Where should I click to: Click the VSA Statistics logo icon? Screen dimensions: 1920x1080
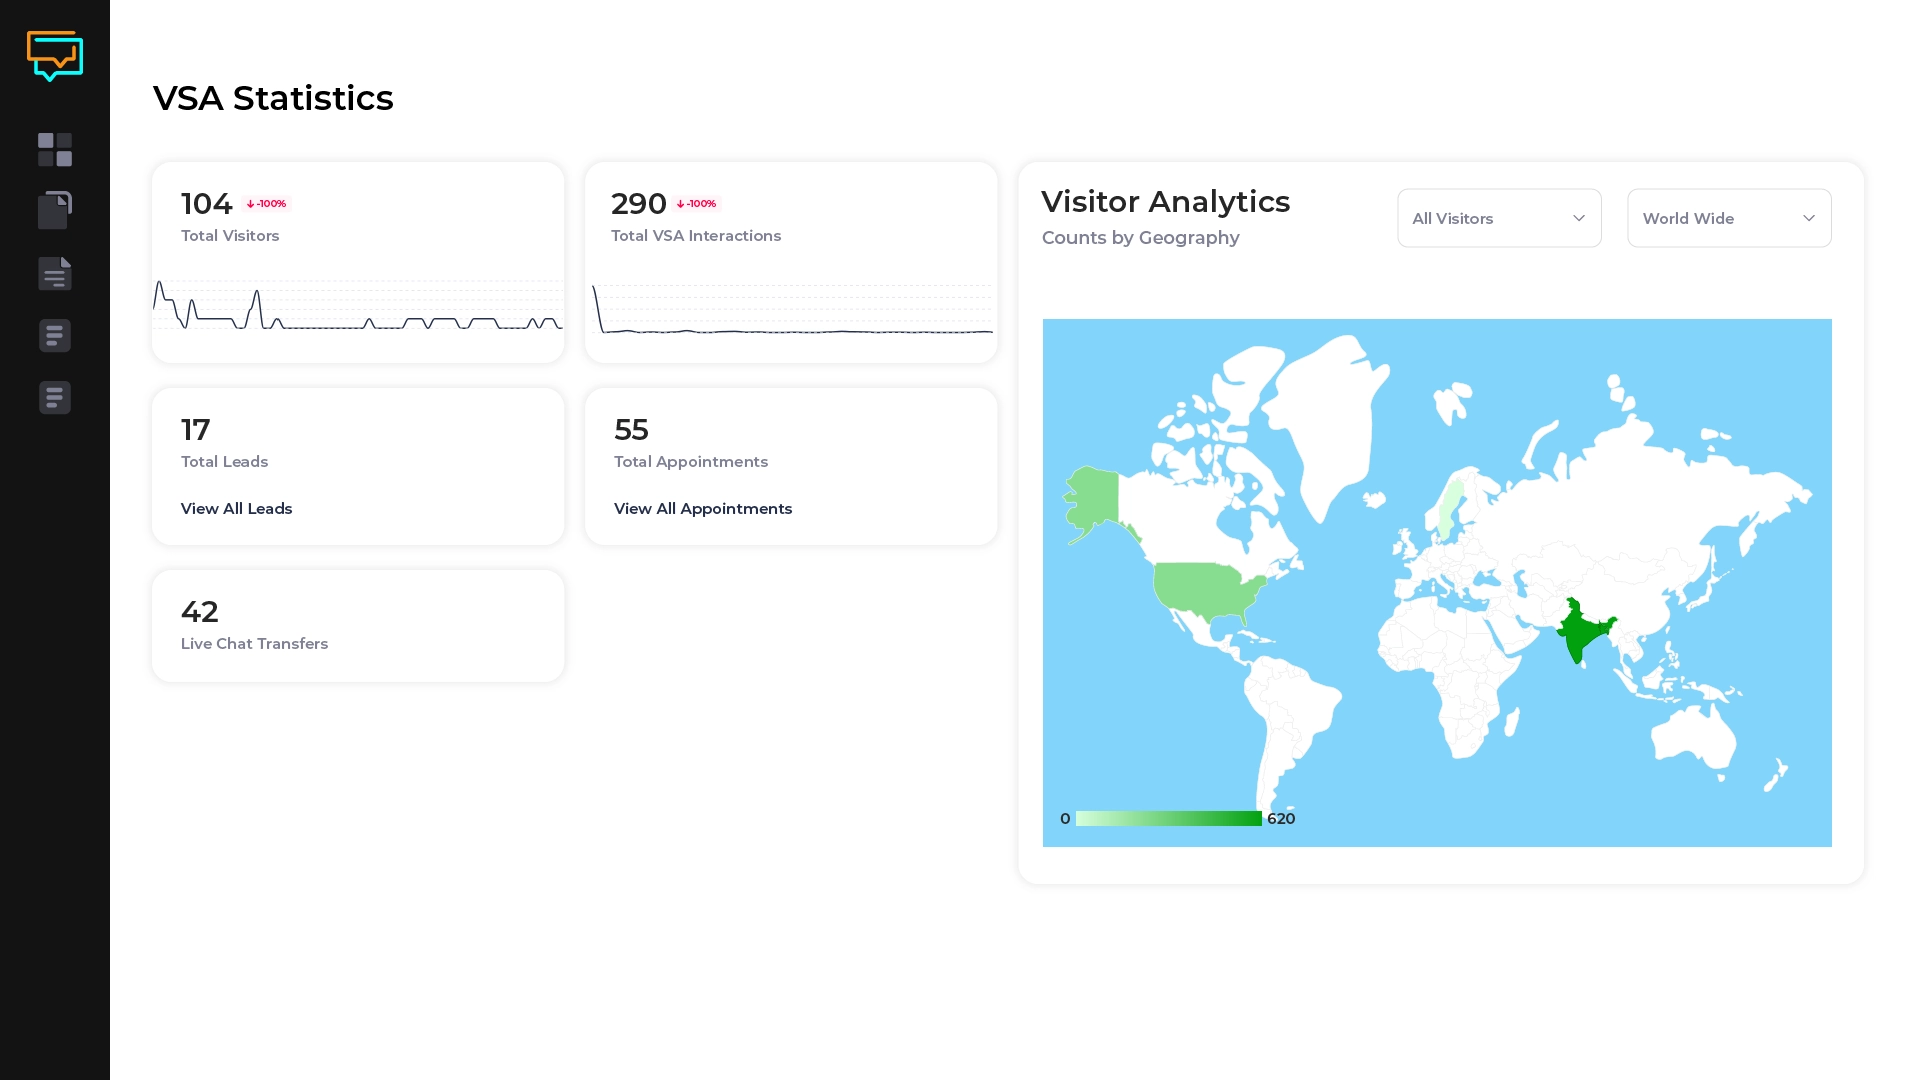(x=54, y=54)
